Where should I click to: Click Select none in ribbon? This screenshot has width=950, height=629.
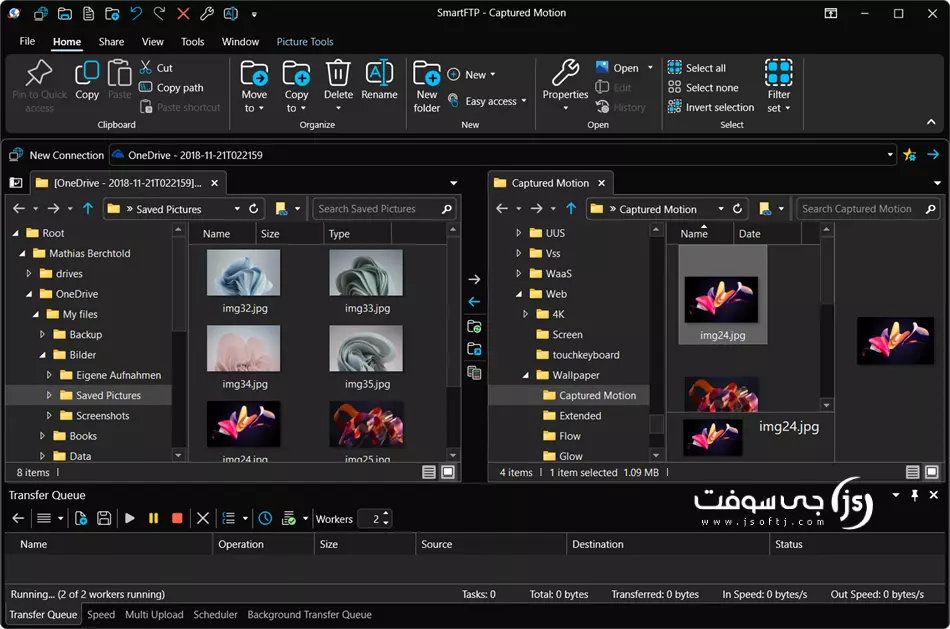[x=703, y=87]
